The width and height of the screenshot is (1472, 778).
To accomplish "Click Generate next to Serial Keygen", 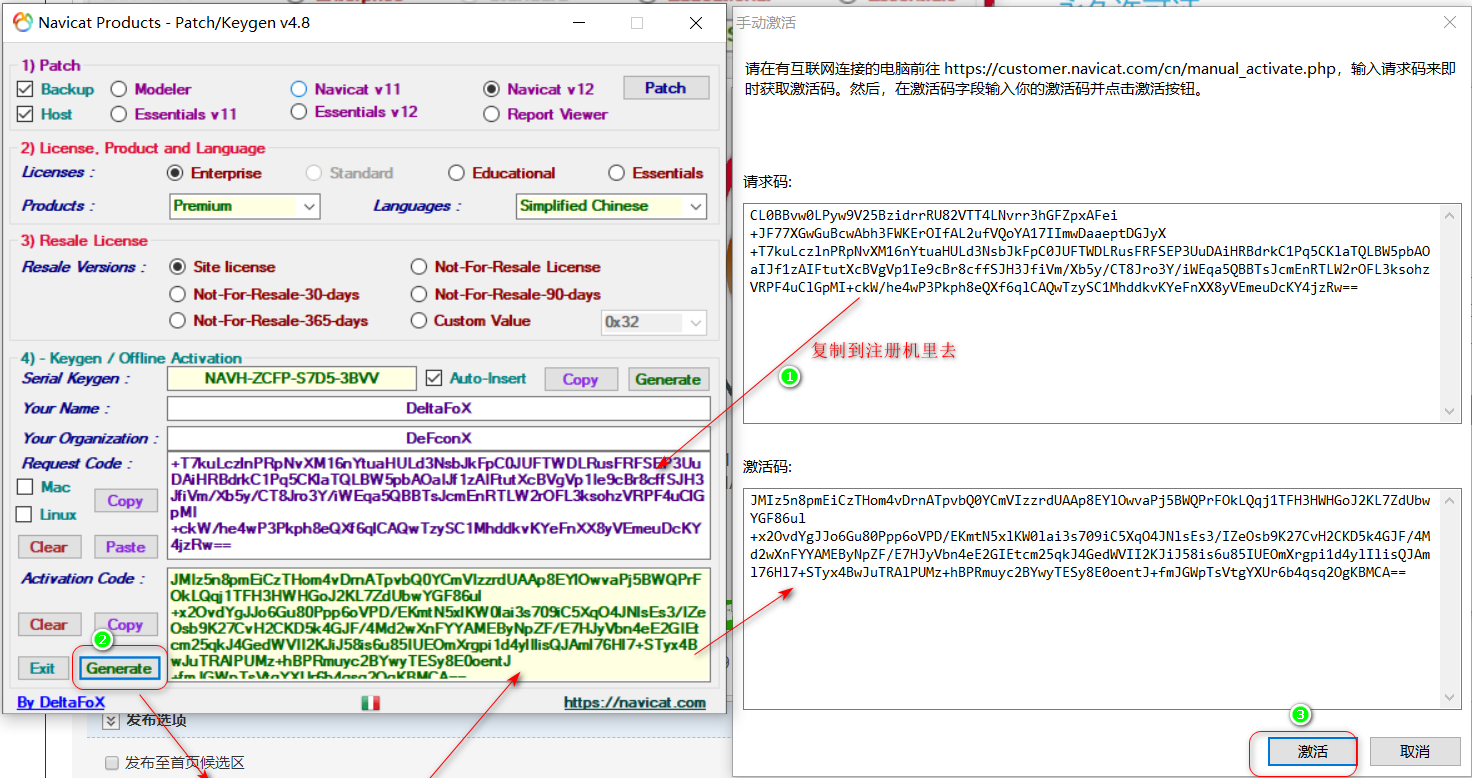I will click(x=668, y=379).
